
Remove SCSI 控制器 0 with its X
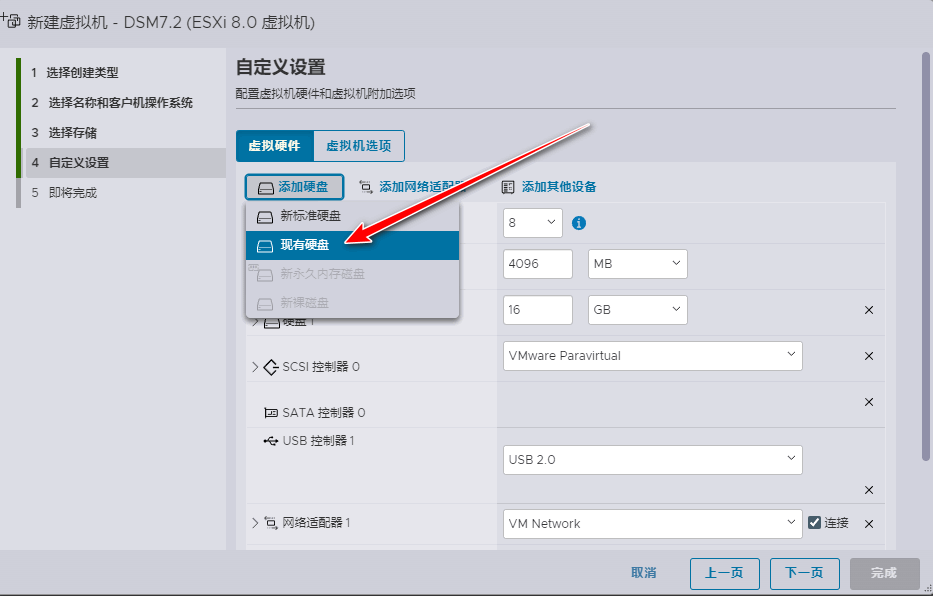click(x=869, y=356)
